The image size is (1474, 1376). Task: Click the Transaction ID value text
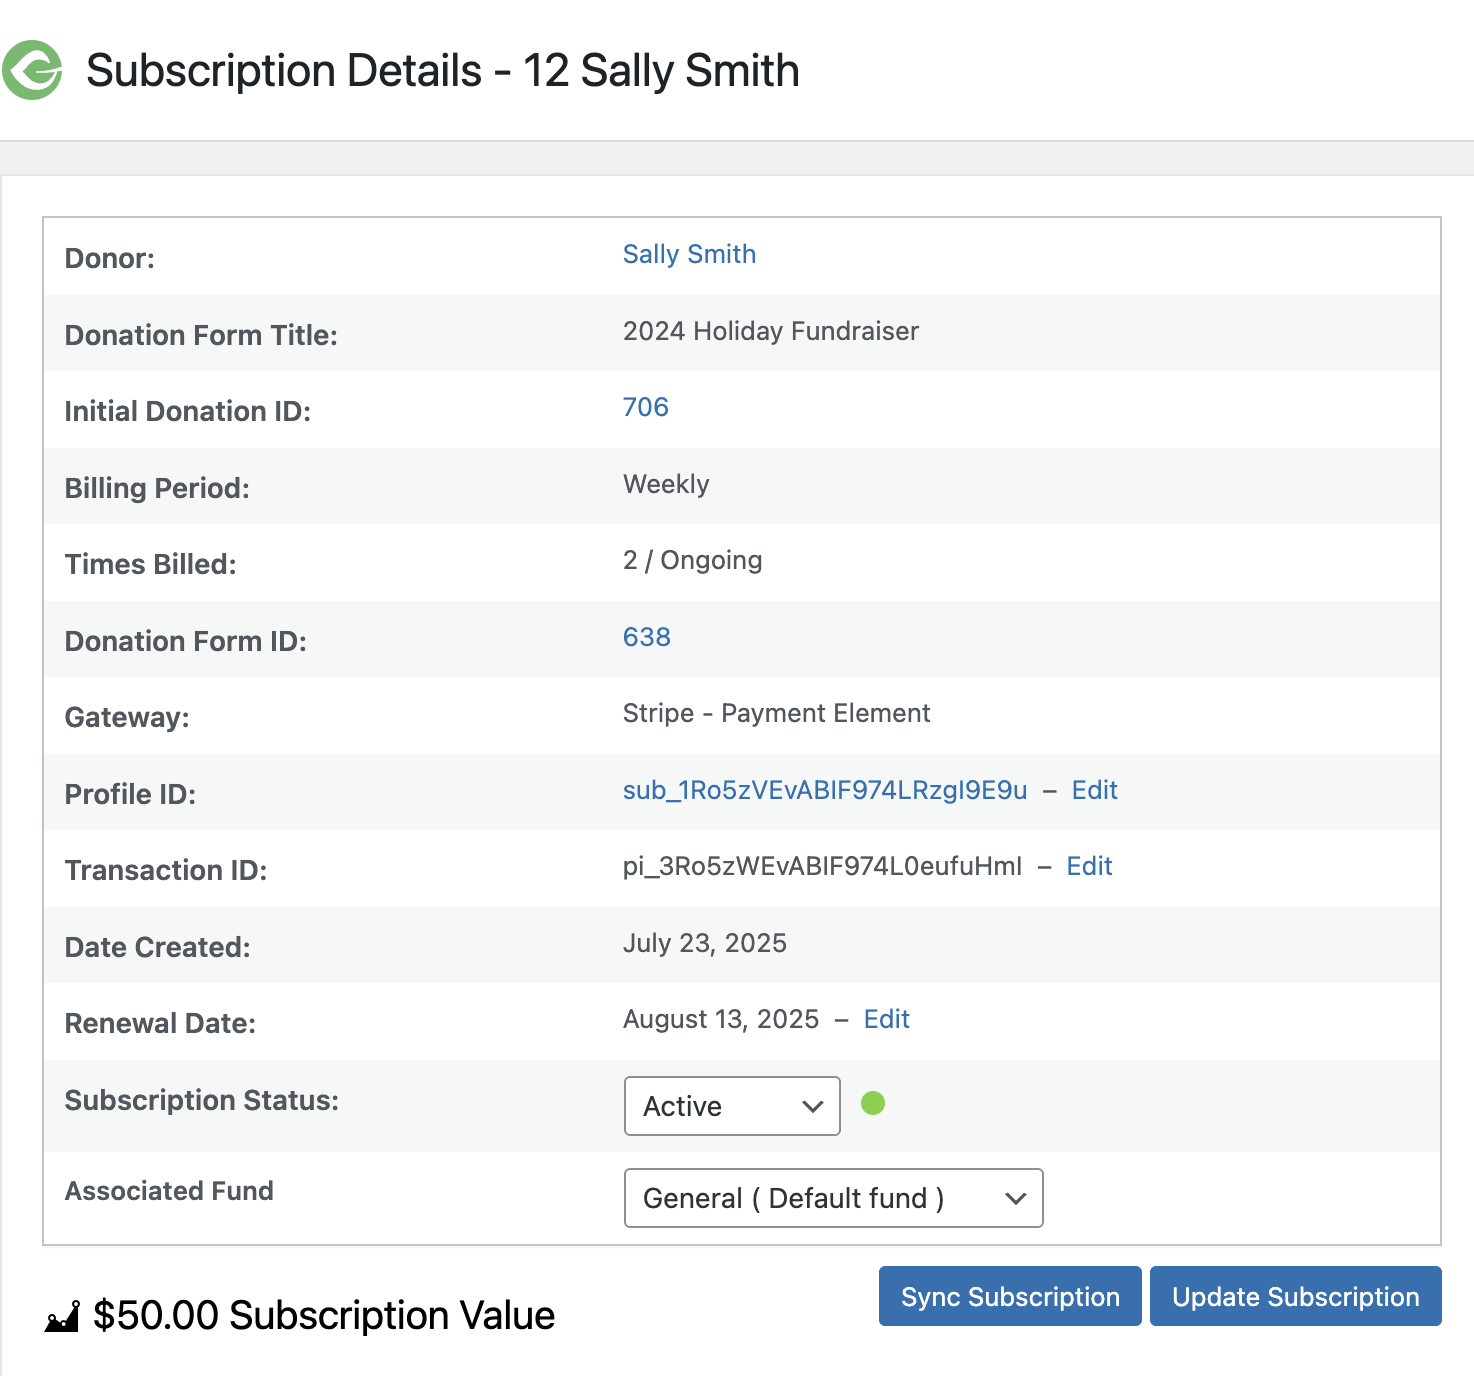(822, 866)
